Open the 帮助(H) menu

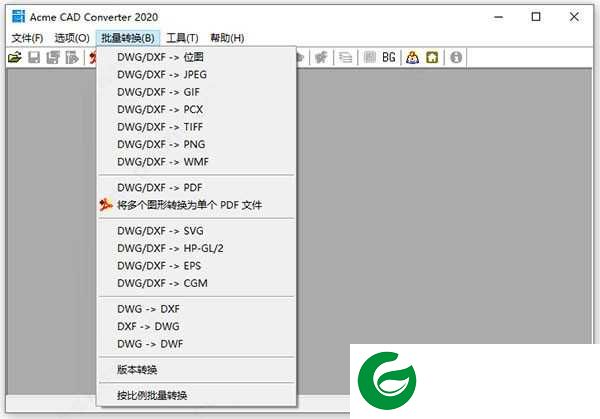(227, 38)
